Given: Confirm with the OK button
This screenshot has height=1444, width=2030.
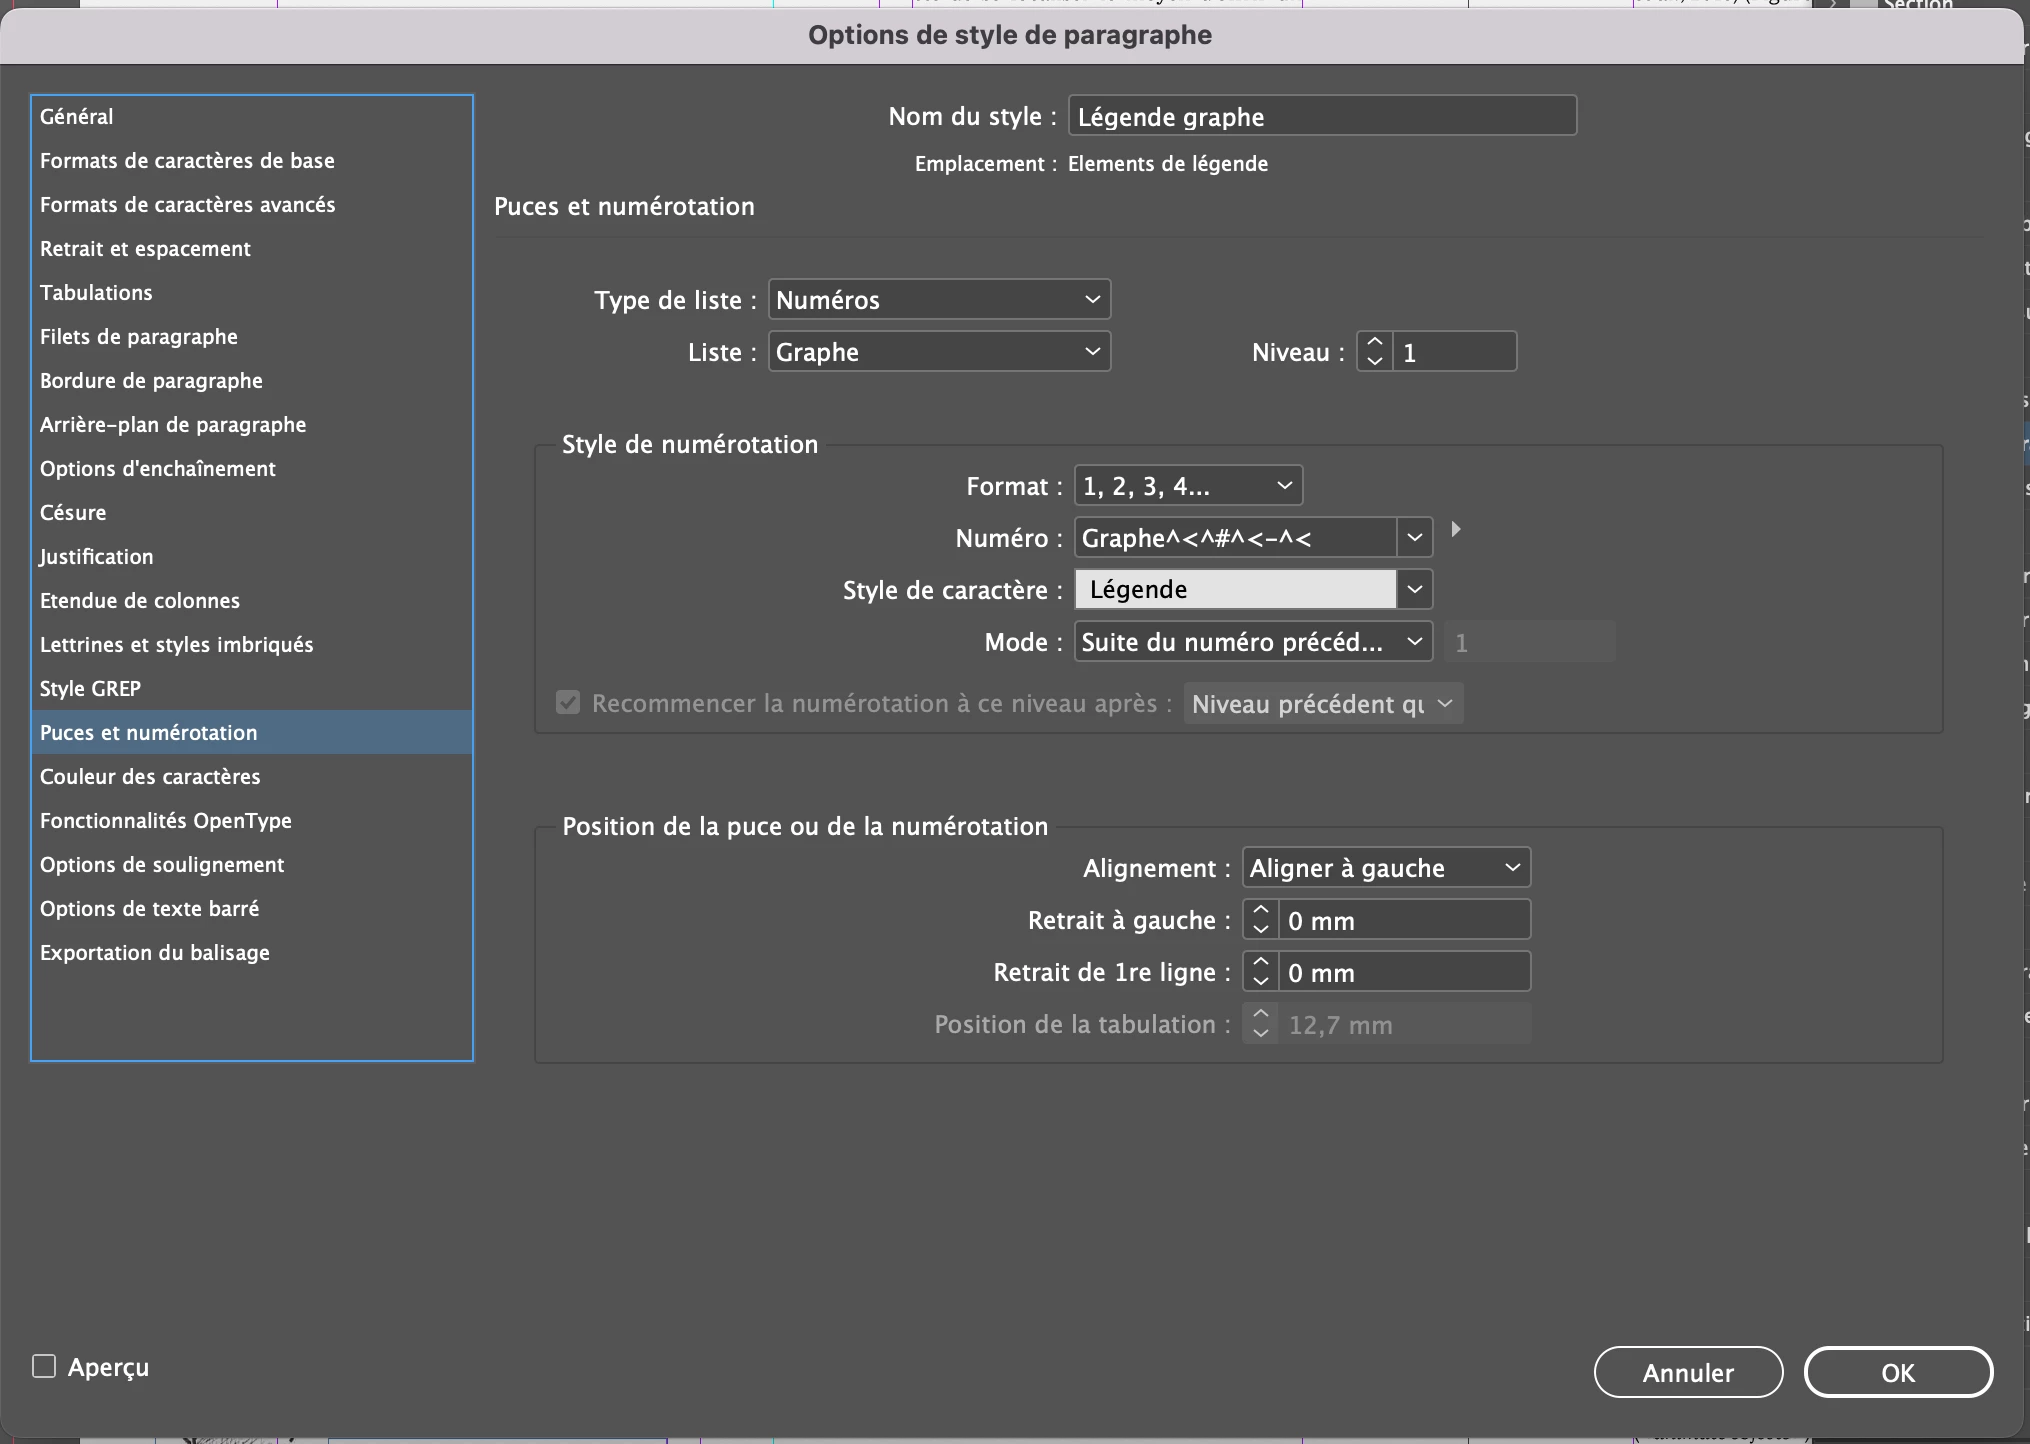Looking at the screenshot, I should 1897,1372.
